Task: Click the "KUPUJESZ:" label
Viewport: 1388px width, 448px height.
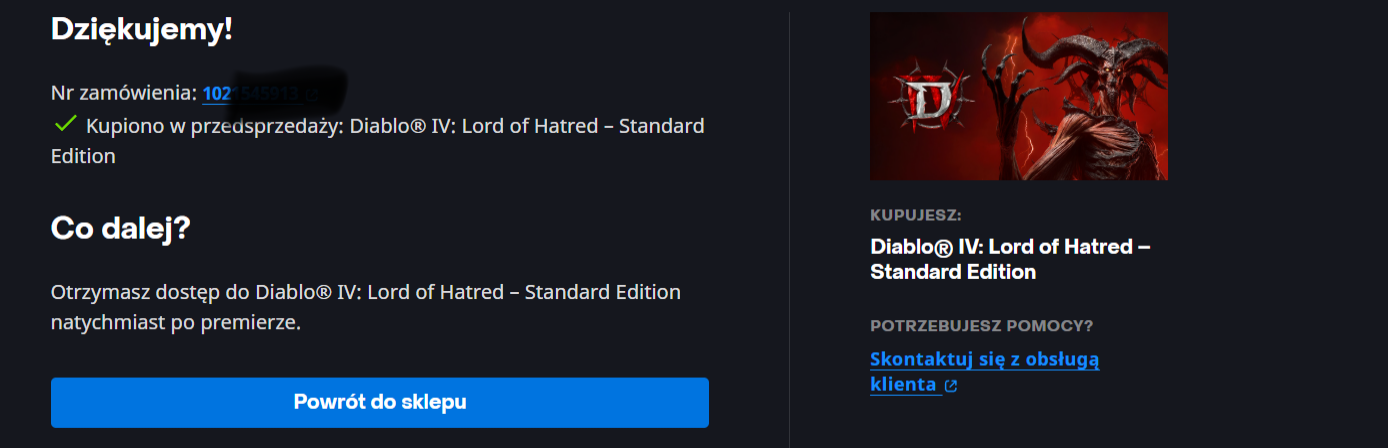Action: point(916,215)
